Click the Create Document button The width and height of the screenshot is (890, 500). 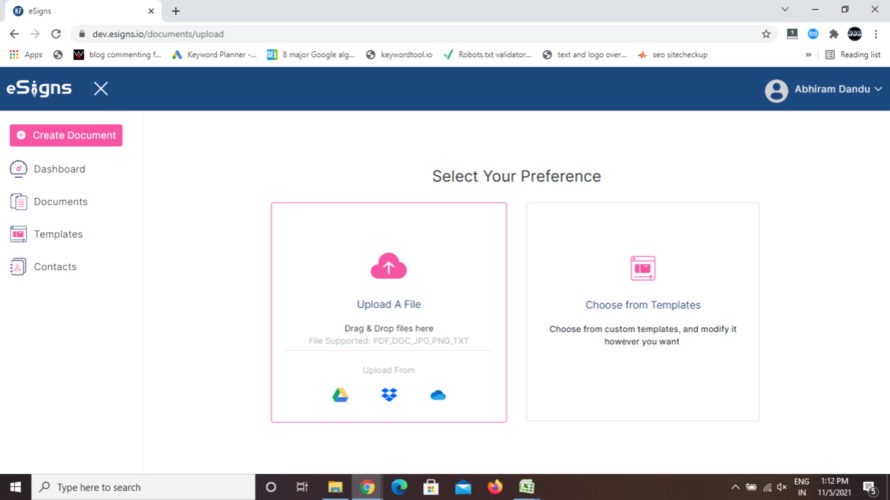click(x=66, y=135)
